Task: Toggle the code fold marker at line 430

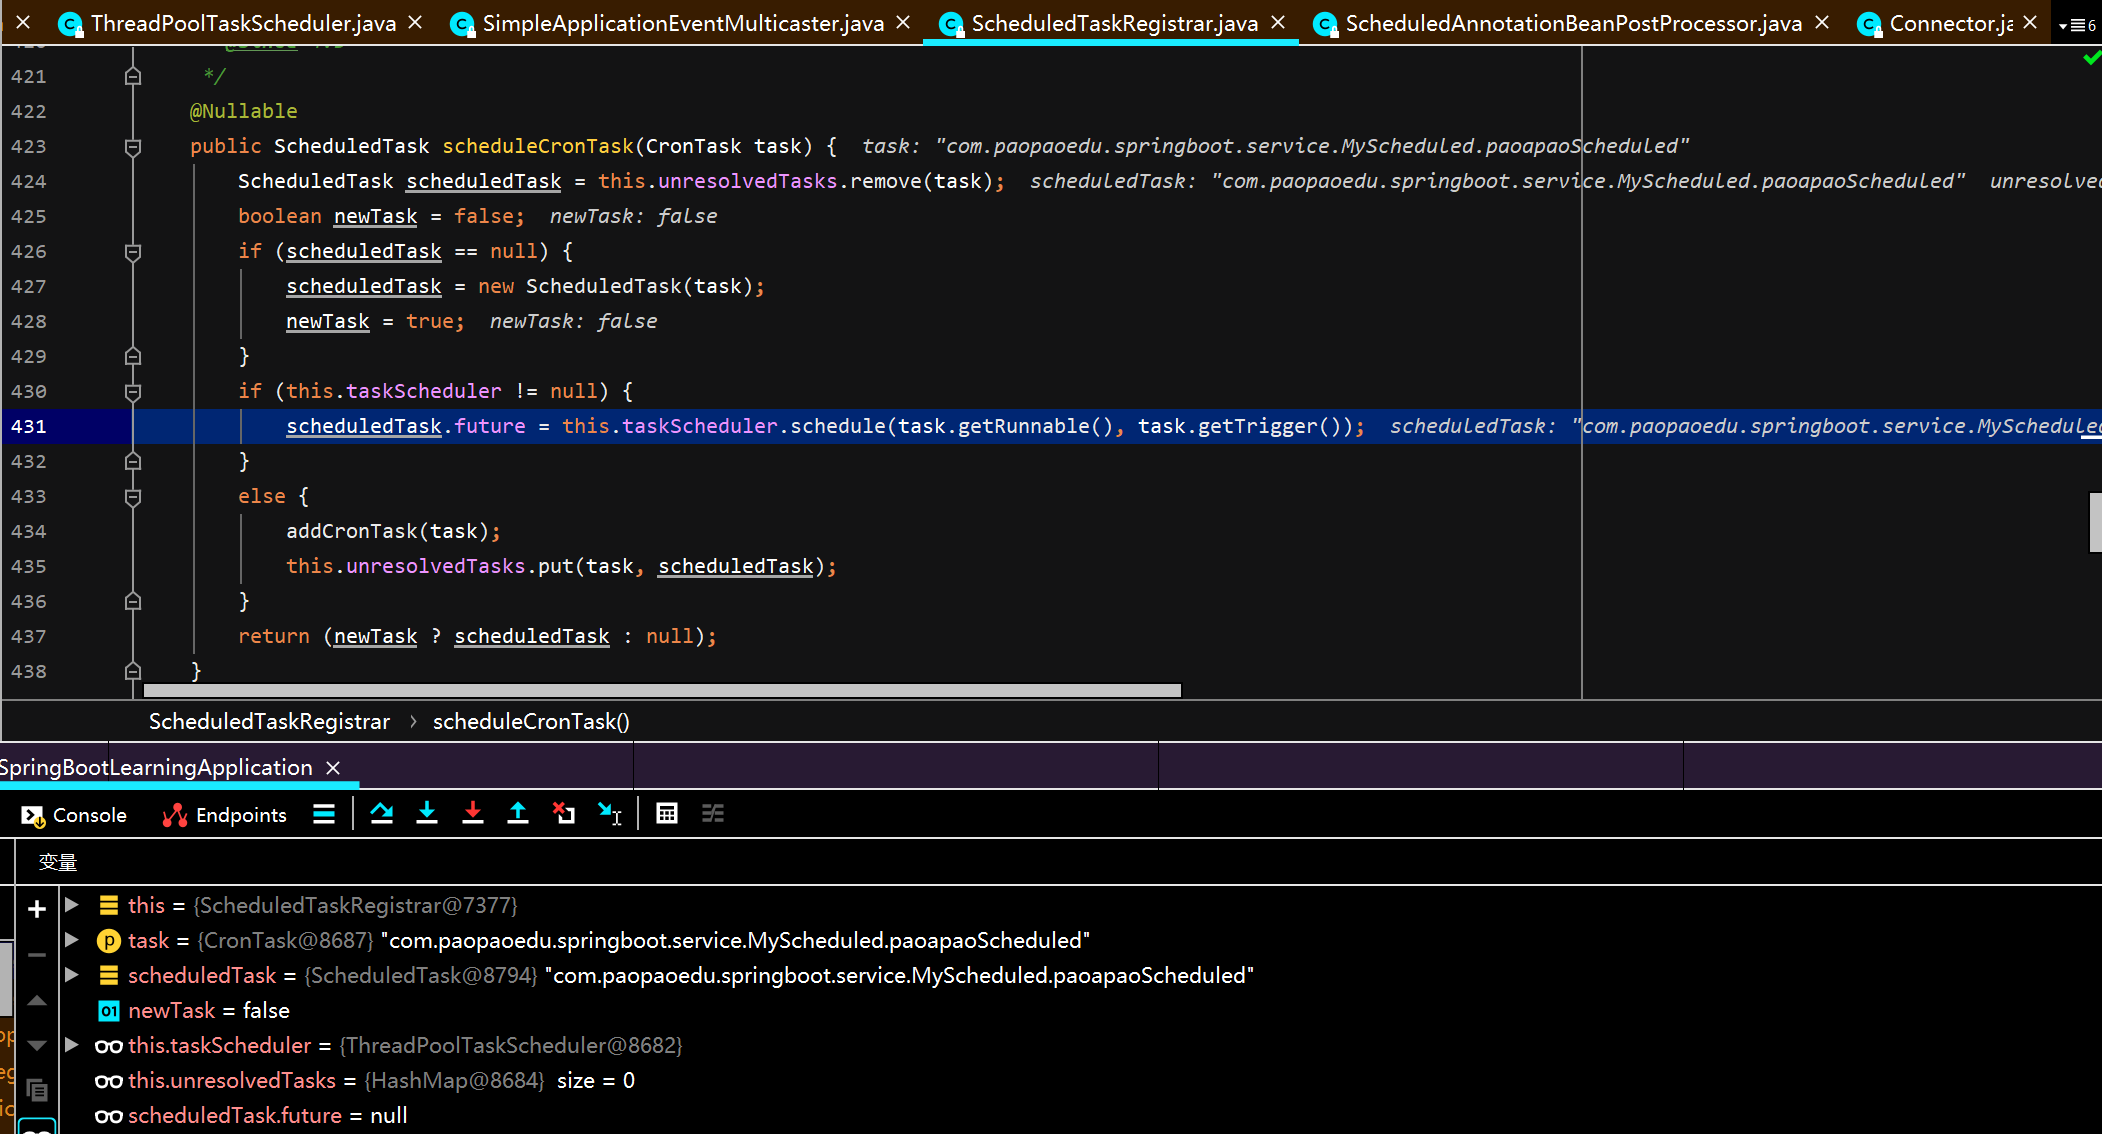Action: [133, 392]
